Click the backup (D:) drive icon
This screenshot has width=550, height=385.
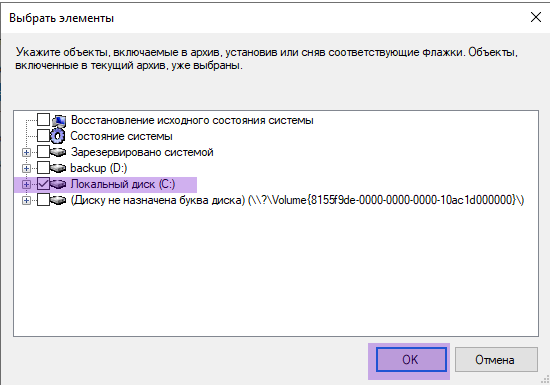(x=58, y=168)
